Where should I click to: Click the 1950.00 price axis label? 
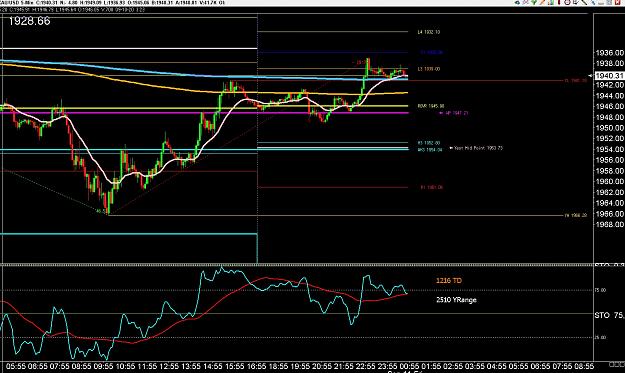(609, 128)
